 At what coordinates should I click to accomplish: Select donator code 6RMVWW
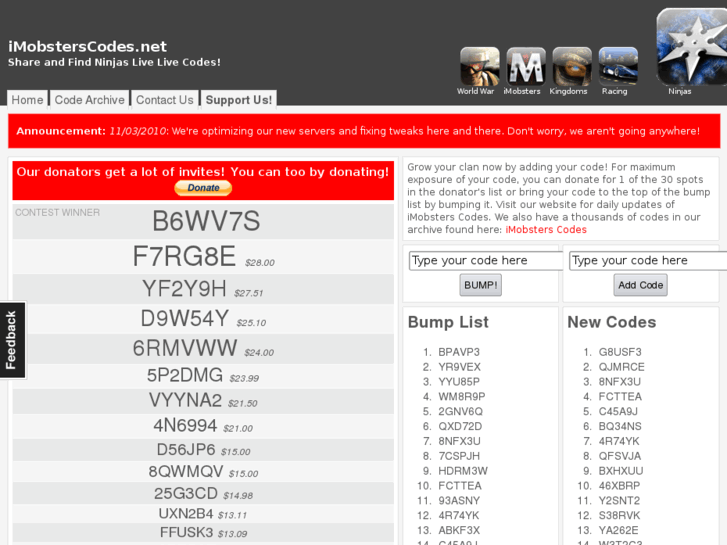(x=185, y=348)
